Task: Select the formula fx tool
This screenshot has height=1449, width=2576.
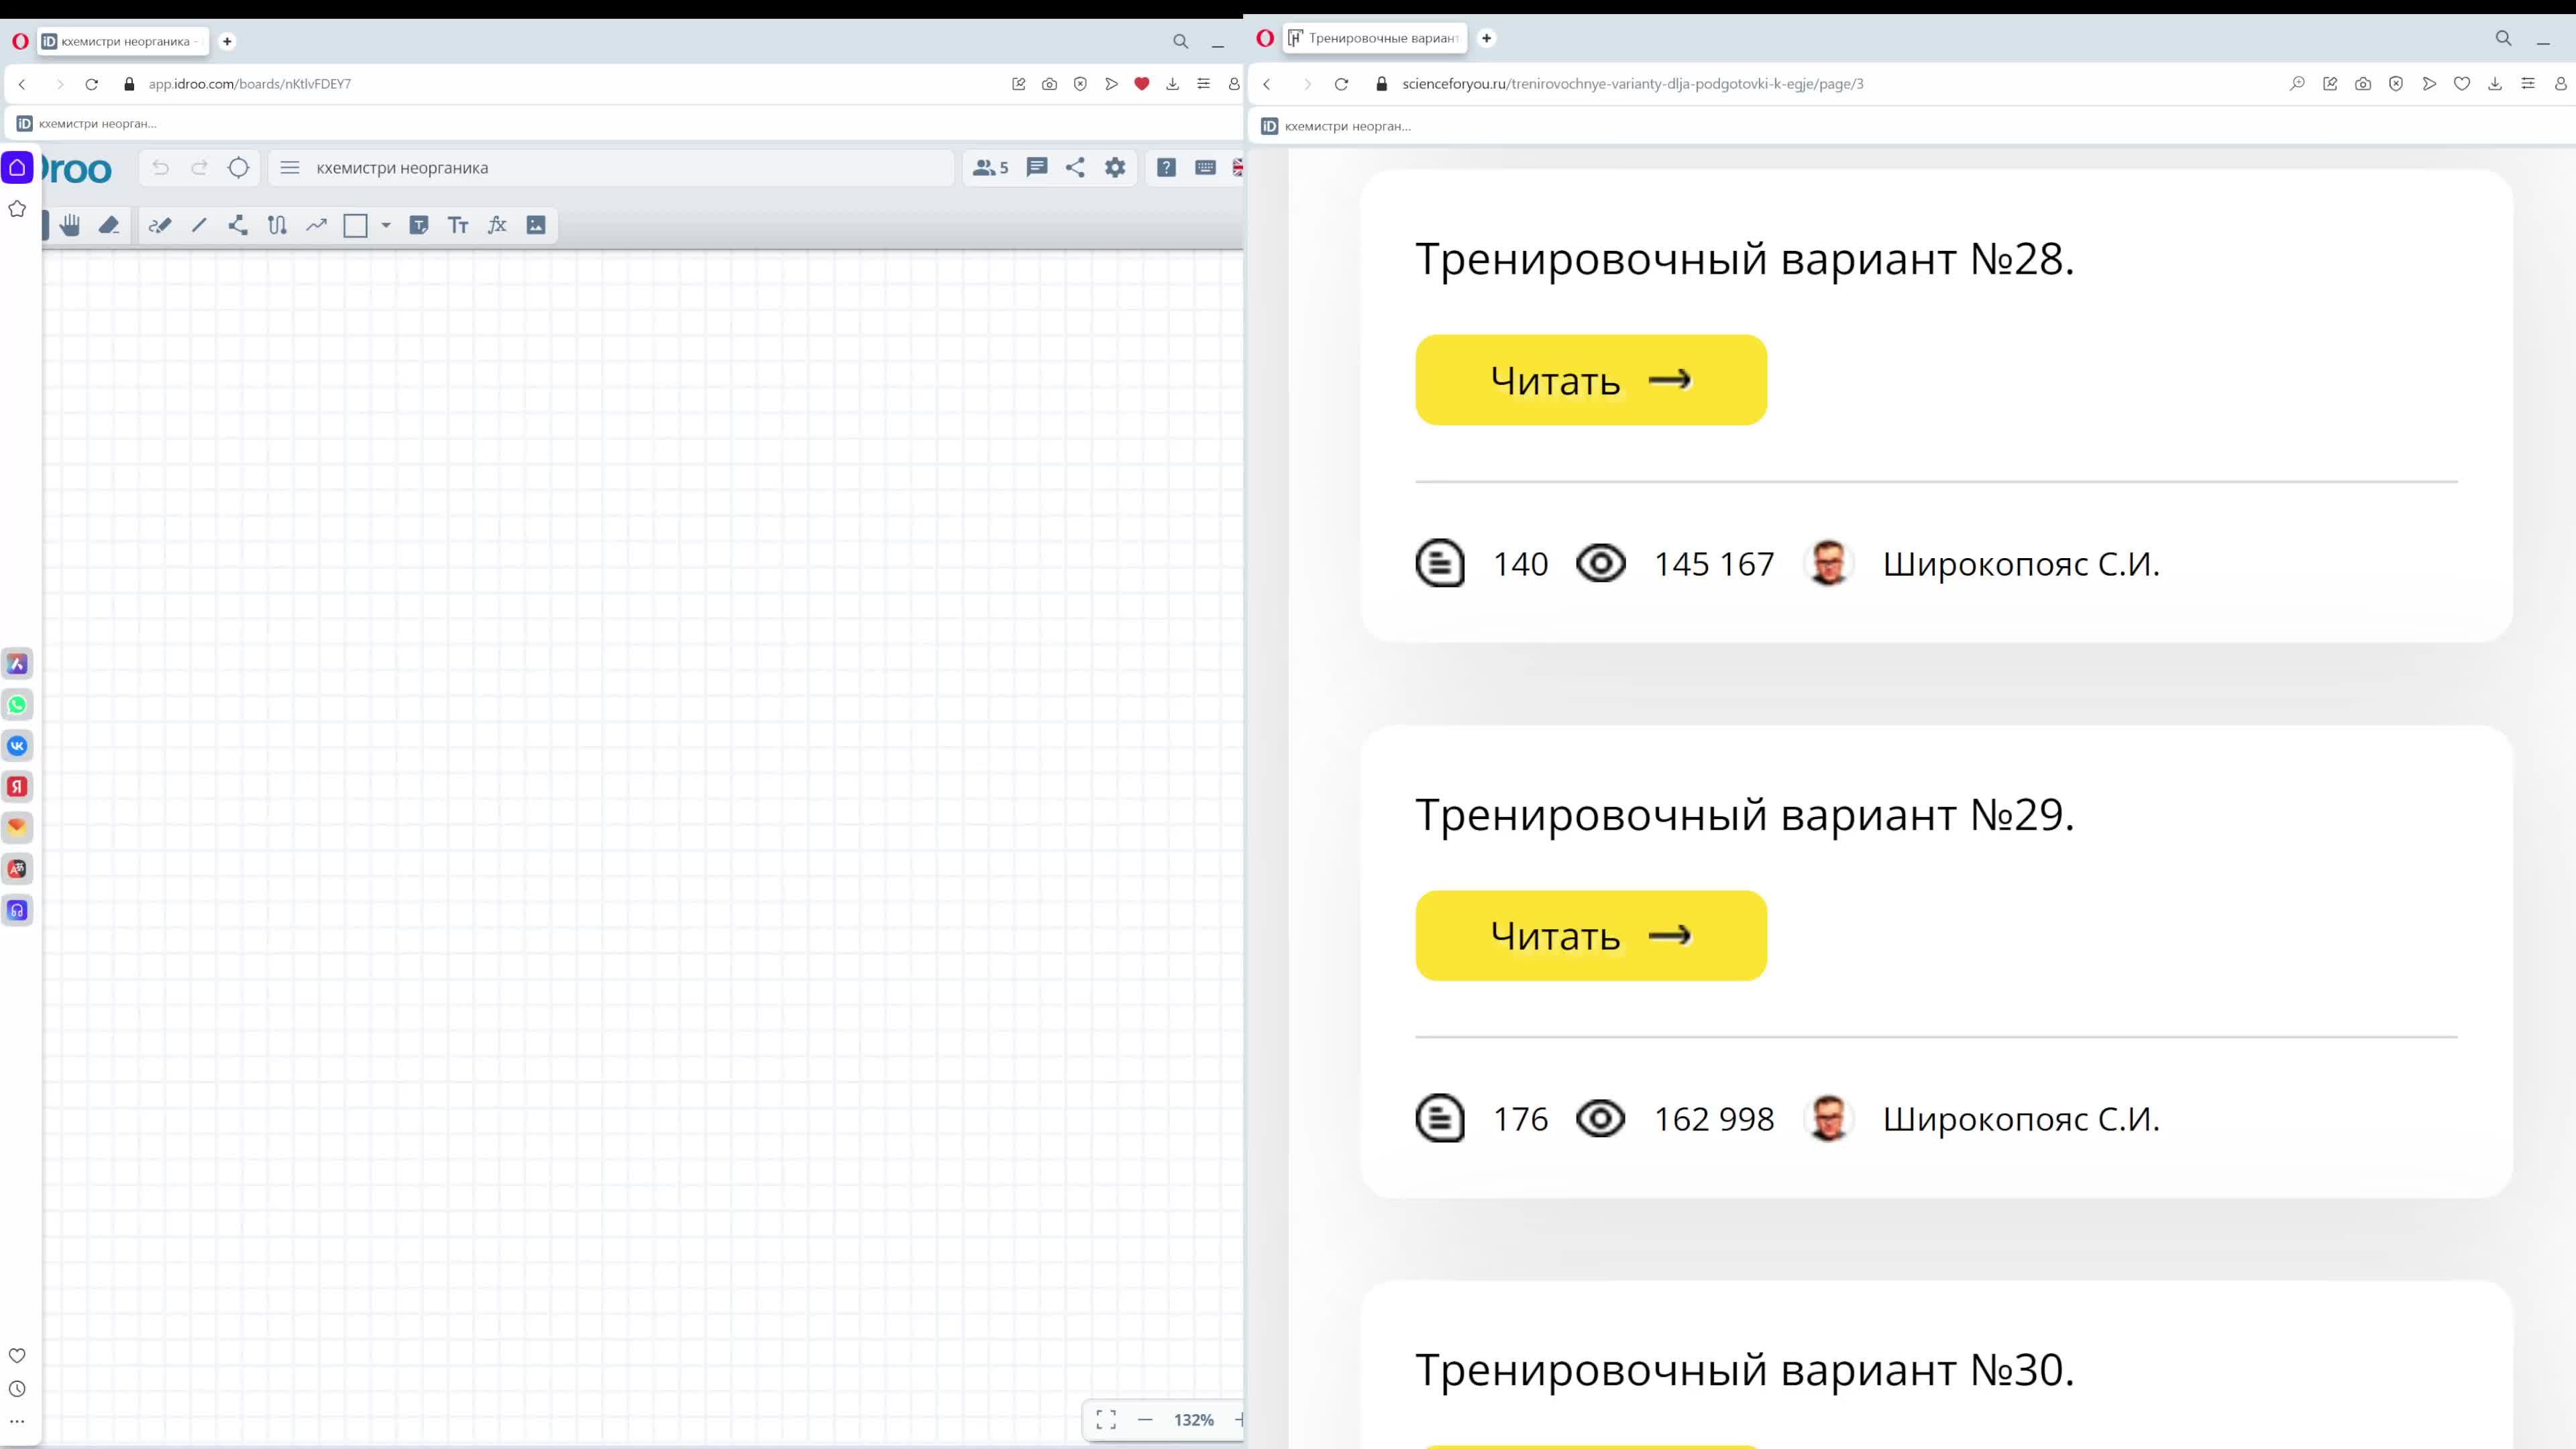Action: (497, 225)
